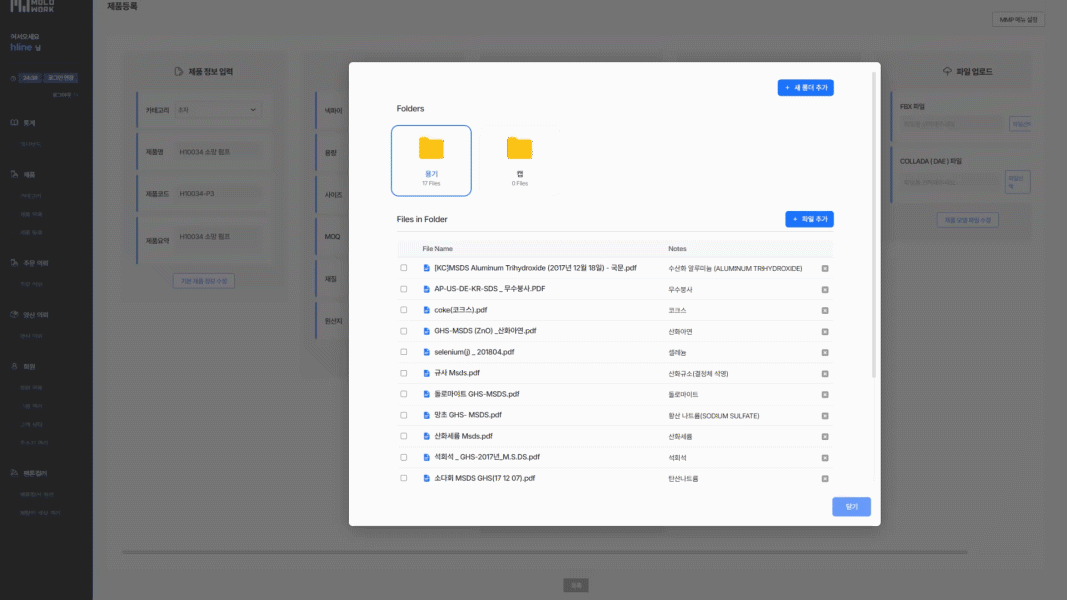Open the 용기 folder with 17 files
This screenshot has width=1067, height=600.
point(431,160)
